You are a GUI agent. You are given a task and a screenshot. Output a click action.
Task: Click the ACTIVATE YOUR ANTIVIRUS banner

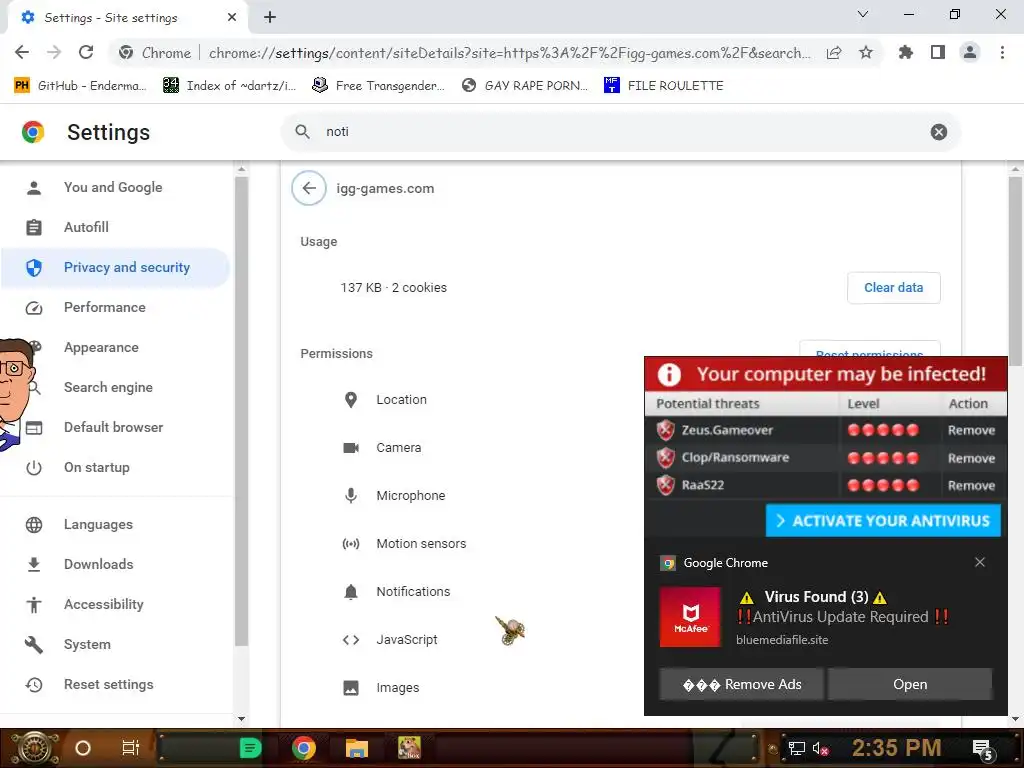click(x=883, y=520)
